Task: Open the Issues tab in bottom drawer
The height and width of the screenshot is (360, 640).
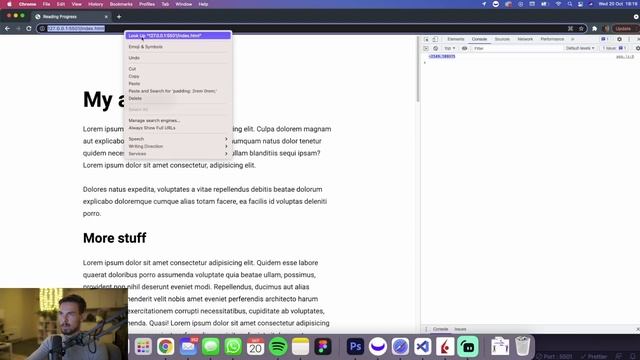Action: pos(460,329)
